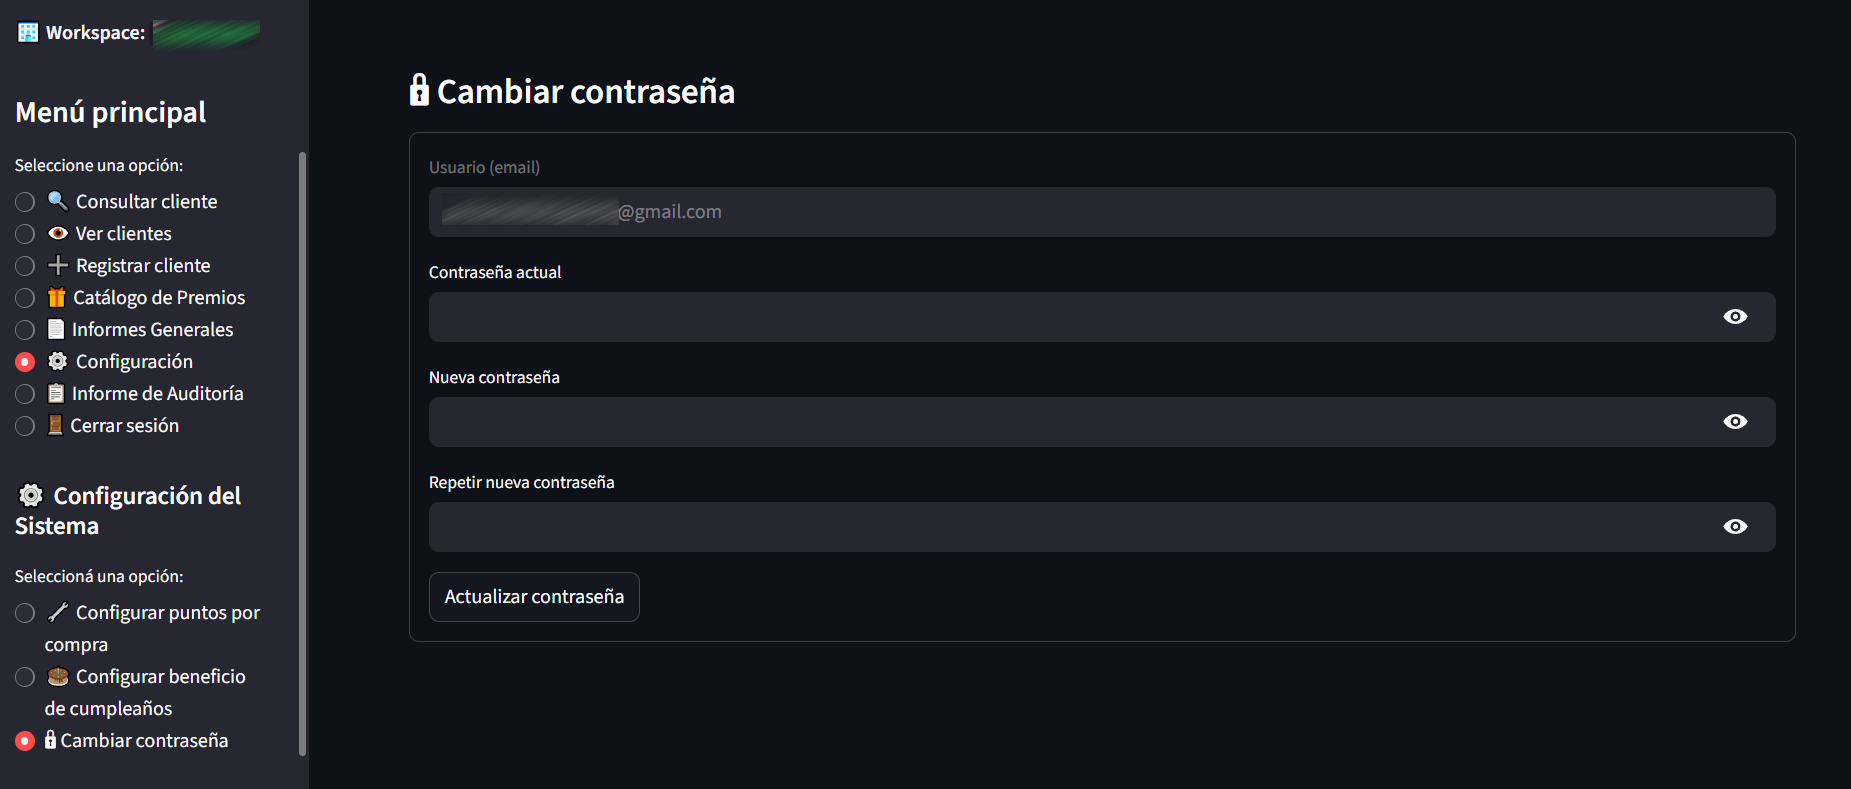Select the Cerrar sesión radio button
The width and height of the screenshot is (1851, 789).
pos(25,426)
